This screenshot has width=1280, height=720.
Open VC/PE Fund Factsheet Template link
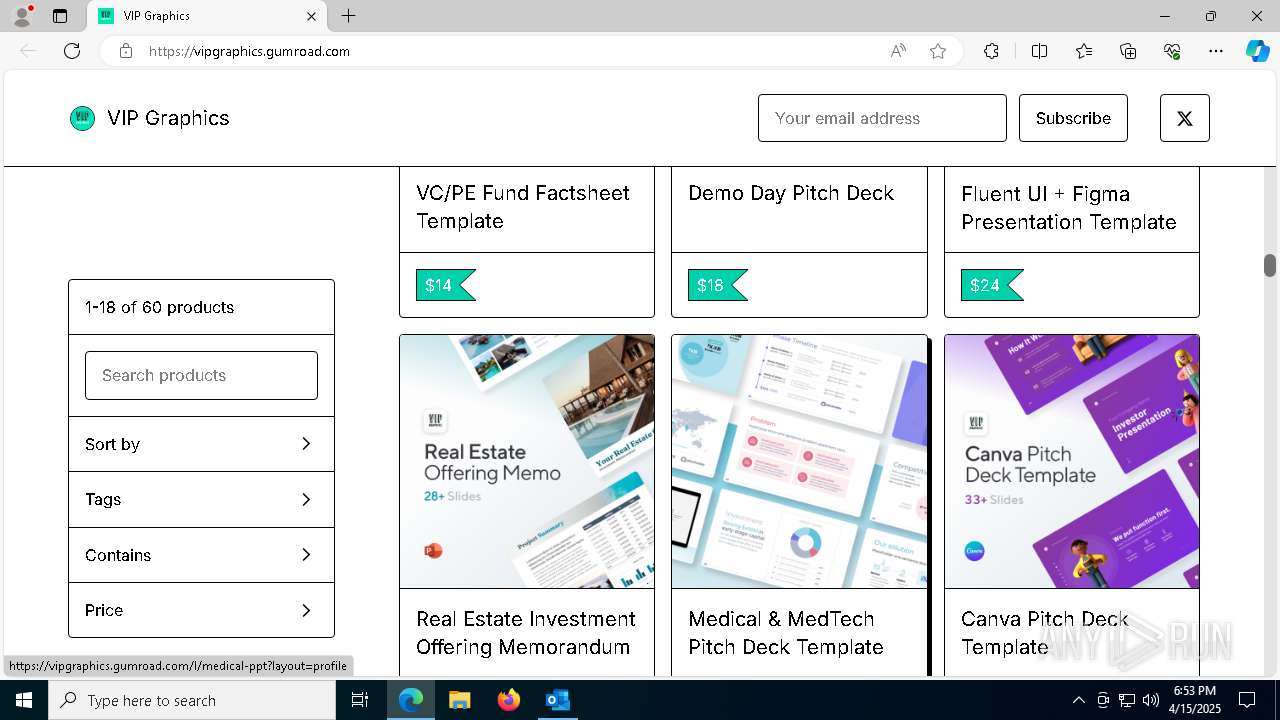click(523, 207)
